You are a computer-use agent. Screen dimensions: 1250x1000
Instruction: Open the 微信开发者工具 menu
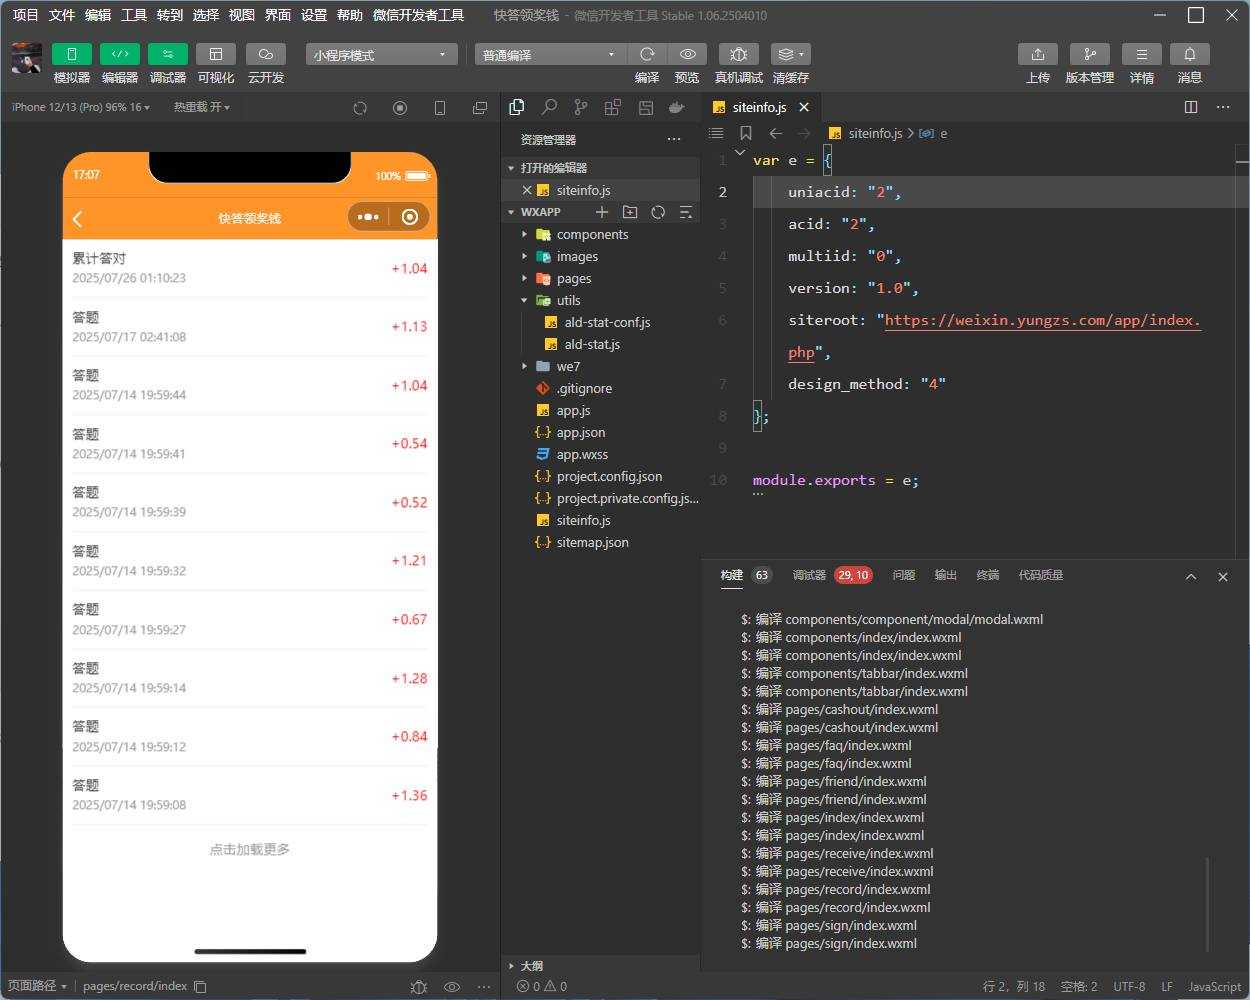[x=418, y=15]
